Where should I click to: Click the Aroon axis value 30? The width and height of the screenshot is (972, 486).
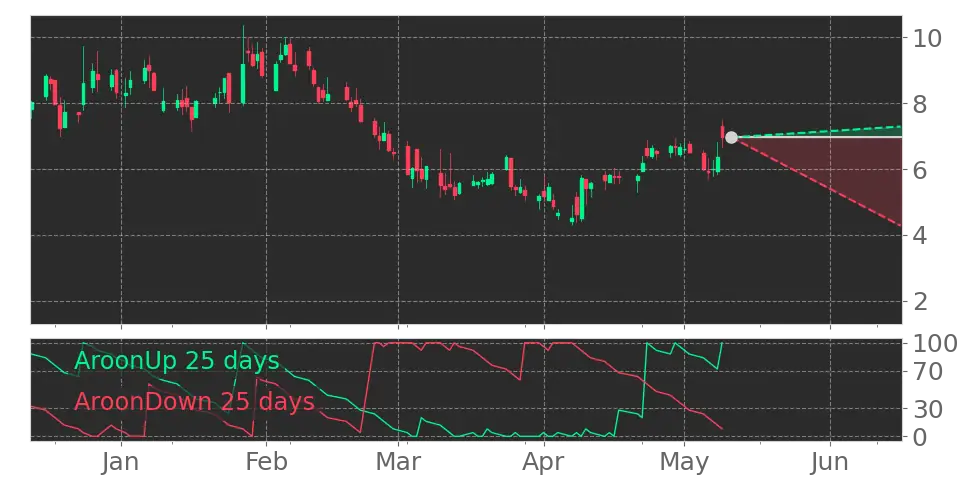point(926,409)
